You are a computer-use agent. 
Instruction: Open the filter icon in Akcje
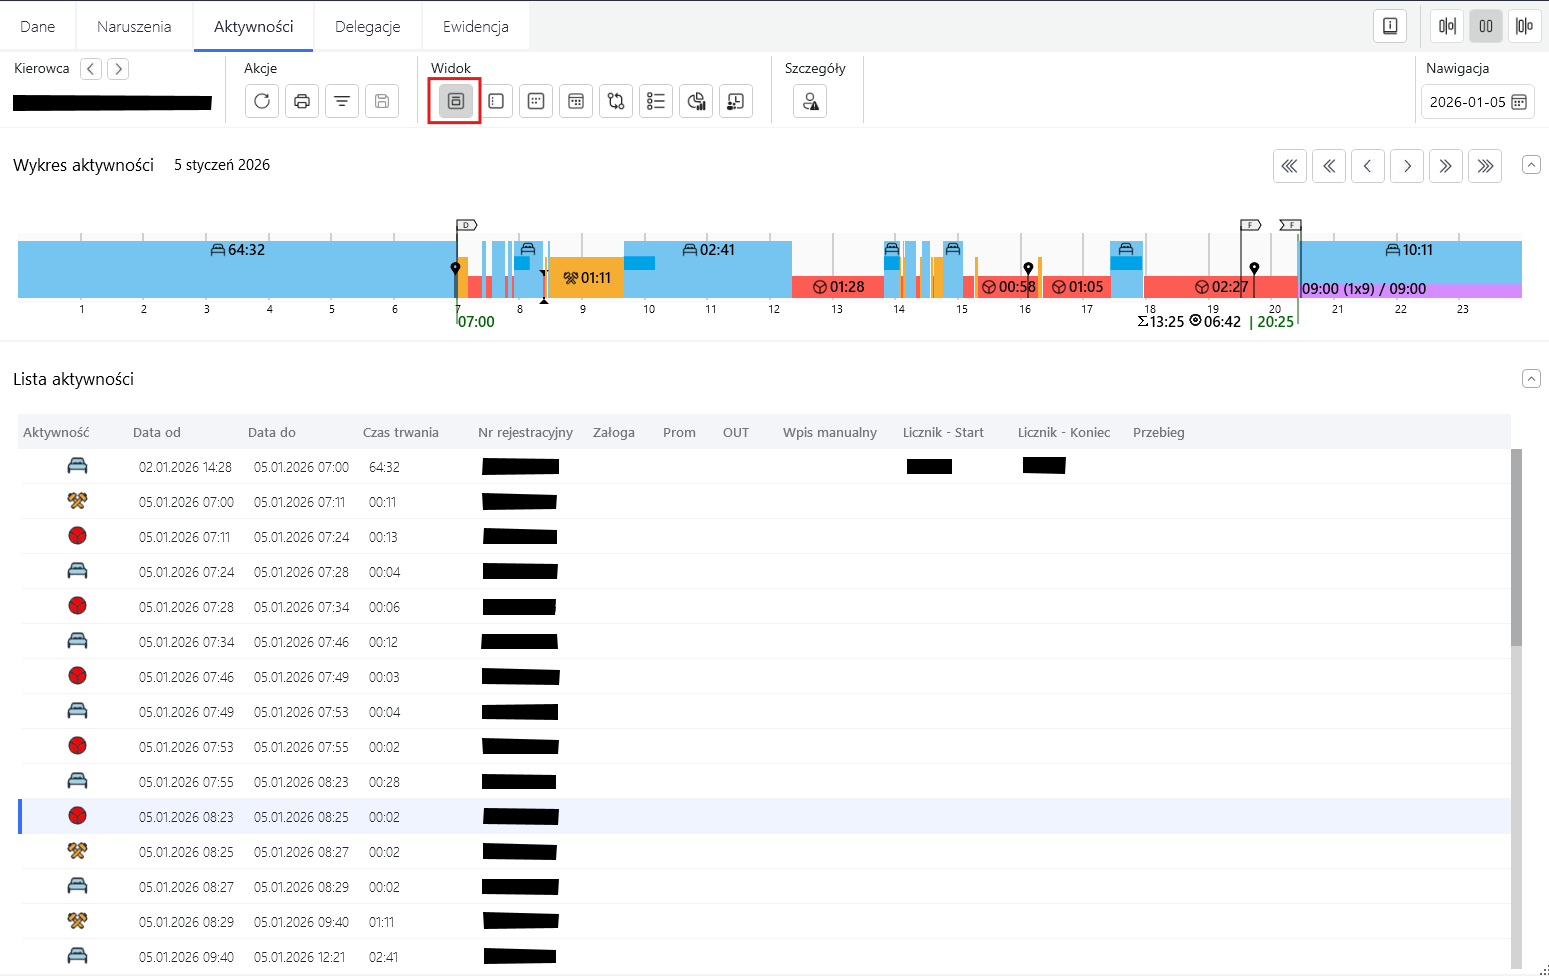click(342, 101)
